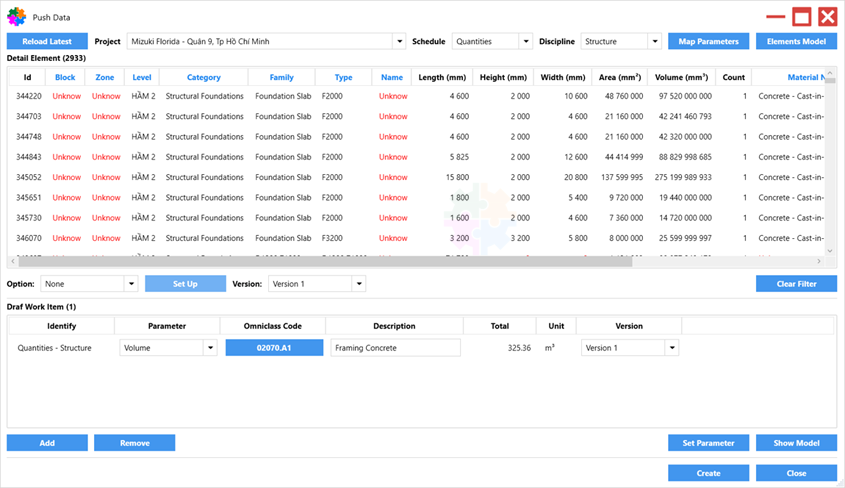Sort by the Block column header
The image size is (845, 488).
[65, 77]
